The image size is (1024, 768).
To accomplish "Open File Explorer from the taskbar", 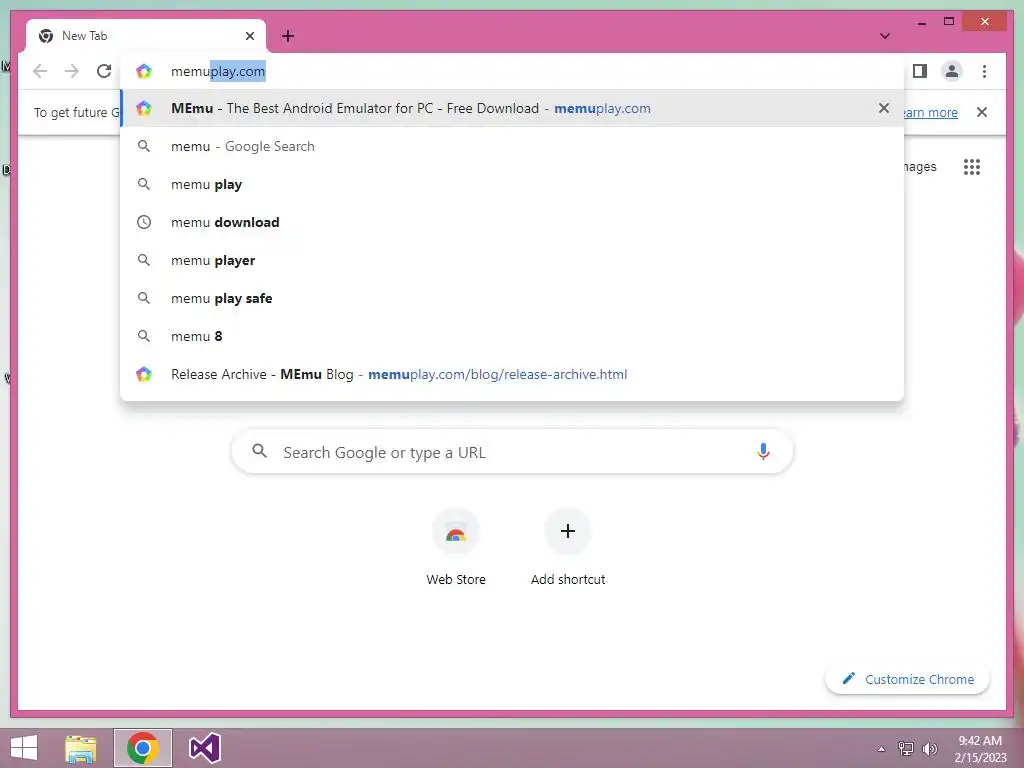I will coord(80,748).
